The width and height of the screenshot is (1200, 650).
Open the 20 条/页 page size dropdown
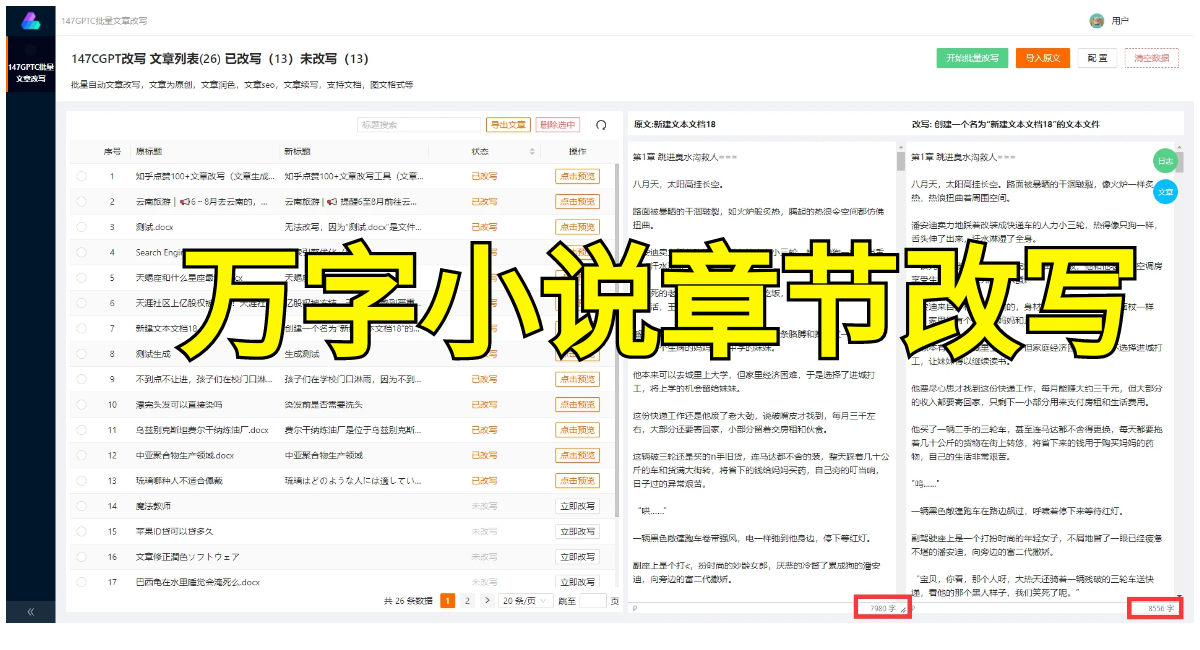(x=525, y=601)
